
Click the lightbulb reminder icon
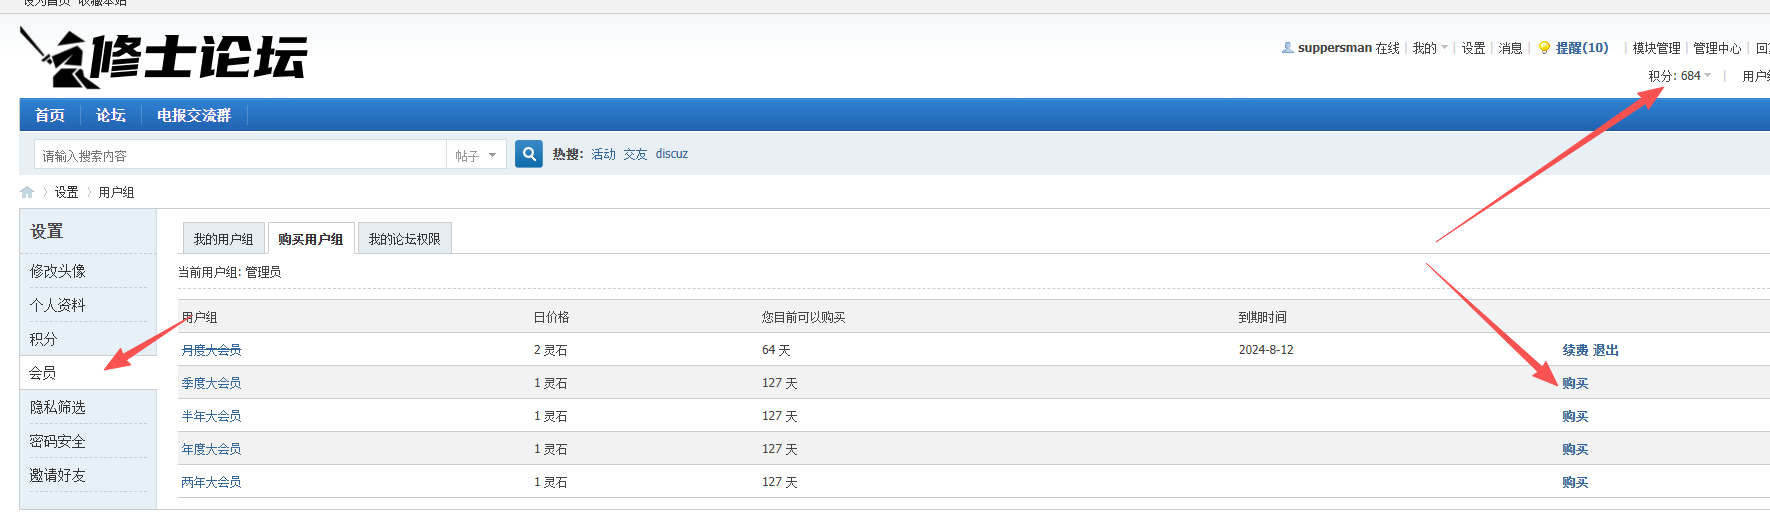click(1544, 48)
